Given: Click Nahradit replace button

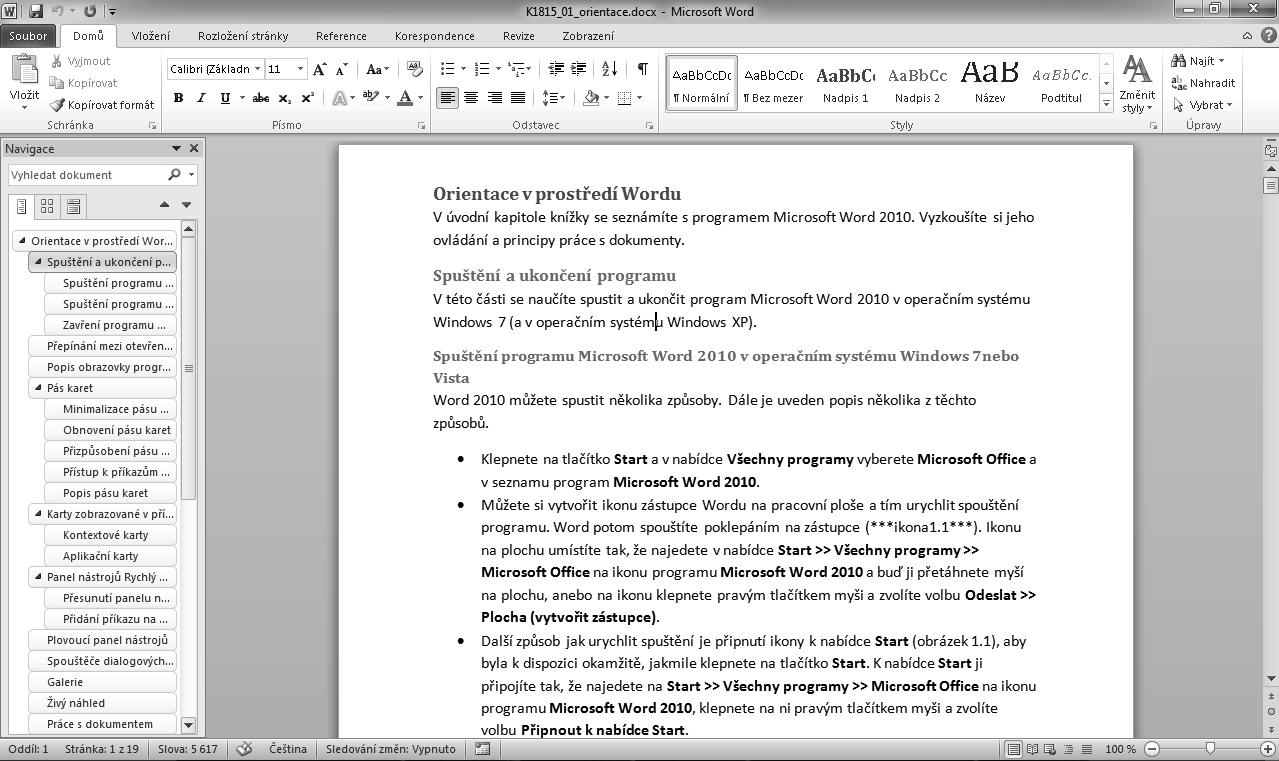Looking at the screenshot, I should 1203,83.
